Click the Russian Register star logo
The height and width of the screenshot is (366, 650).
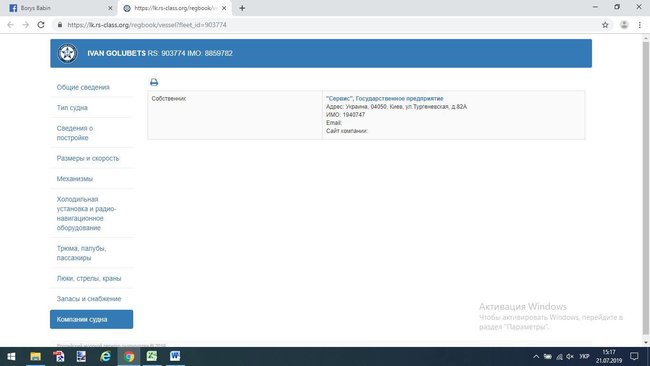click(x=67, y=53)
